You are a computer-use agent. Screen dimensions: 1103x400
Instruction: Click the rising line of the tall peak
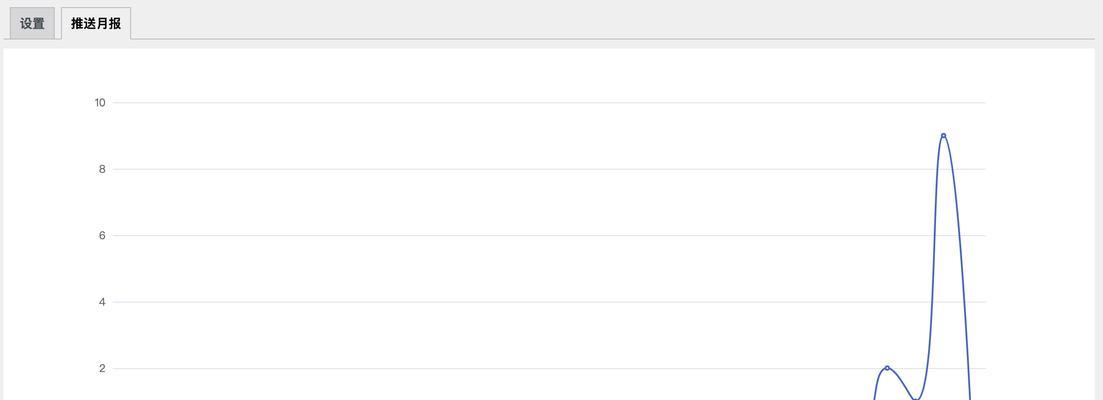[933, 267]
